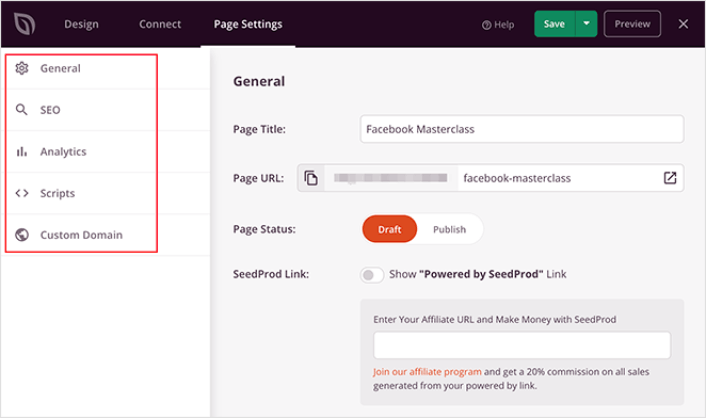Copy the Page URL with copy icon
The width and height of the screenshot is (706, 418).
[311, 178]
